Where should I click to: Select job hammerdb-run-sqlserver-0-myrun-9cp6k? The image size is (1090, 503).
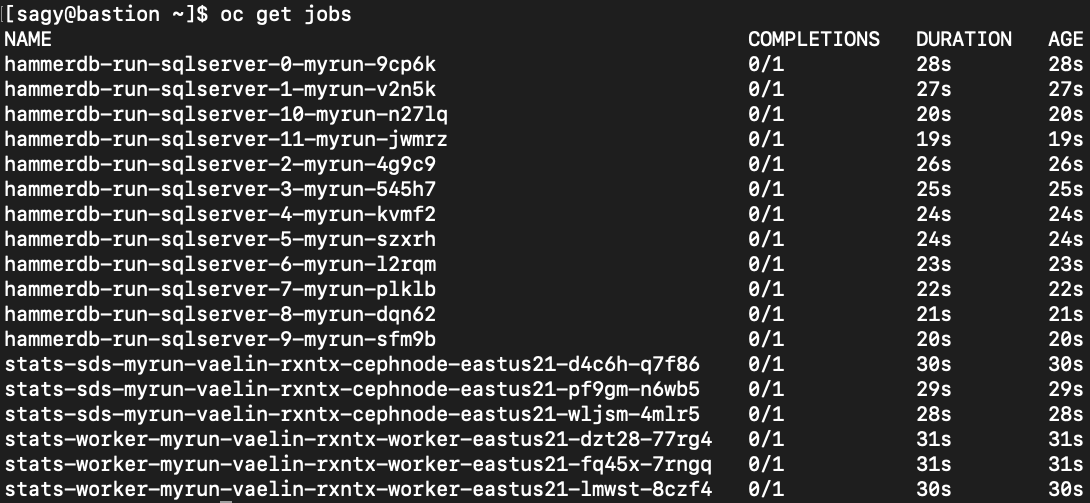click(220, 65)
